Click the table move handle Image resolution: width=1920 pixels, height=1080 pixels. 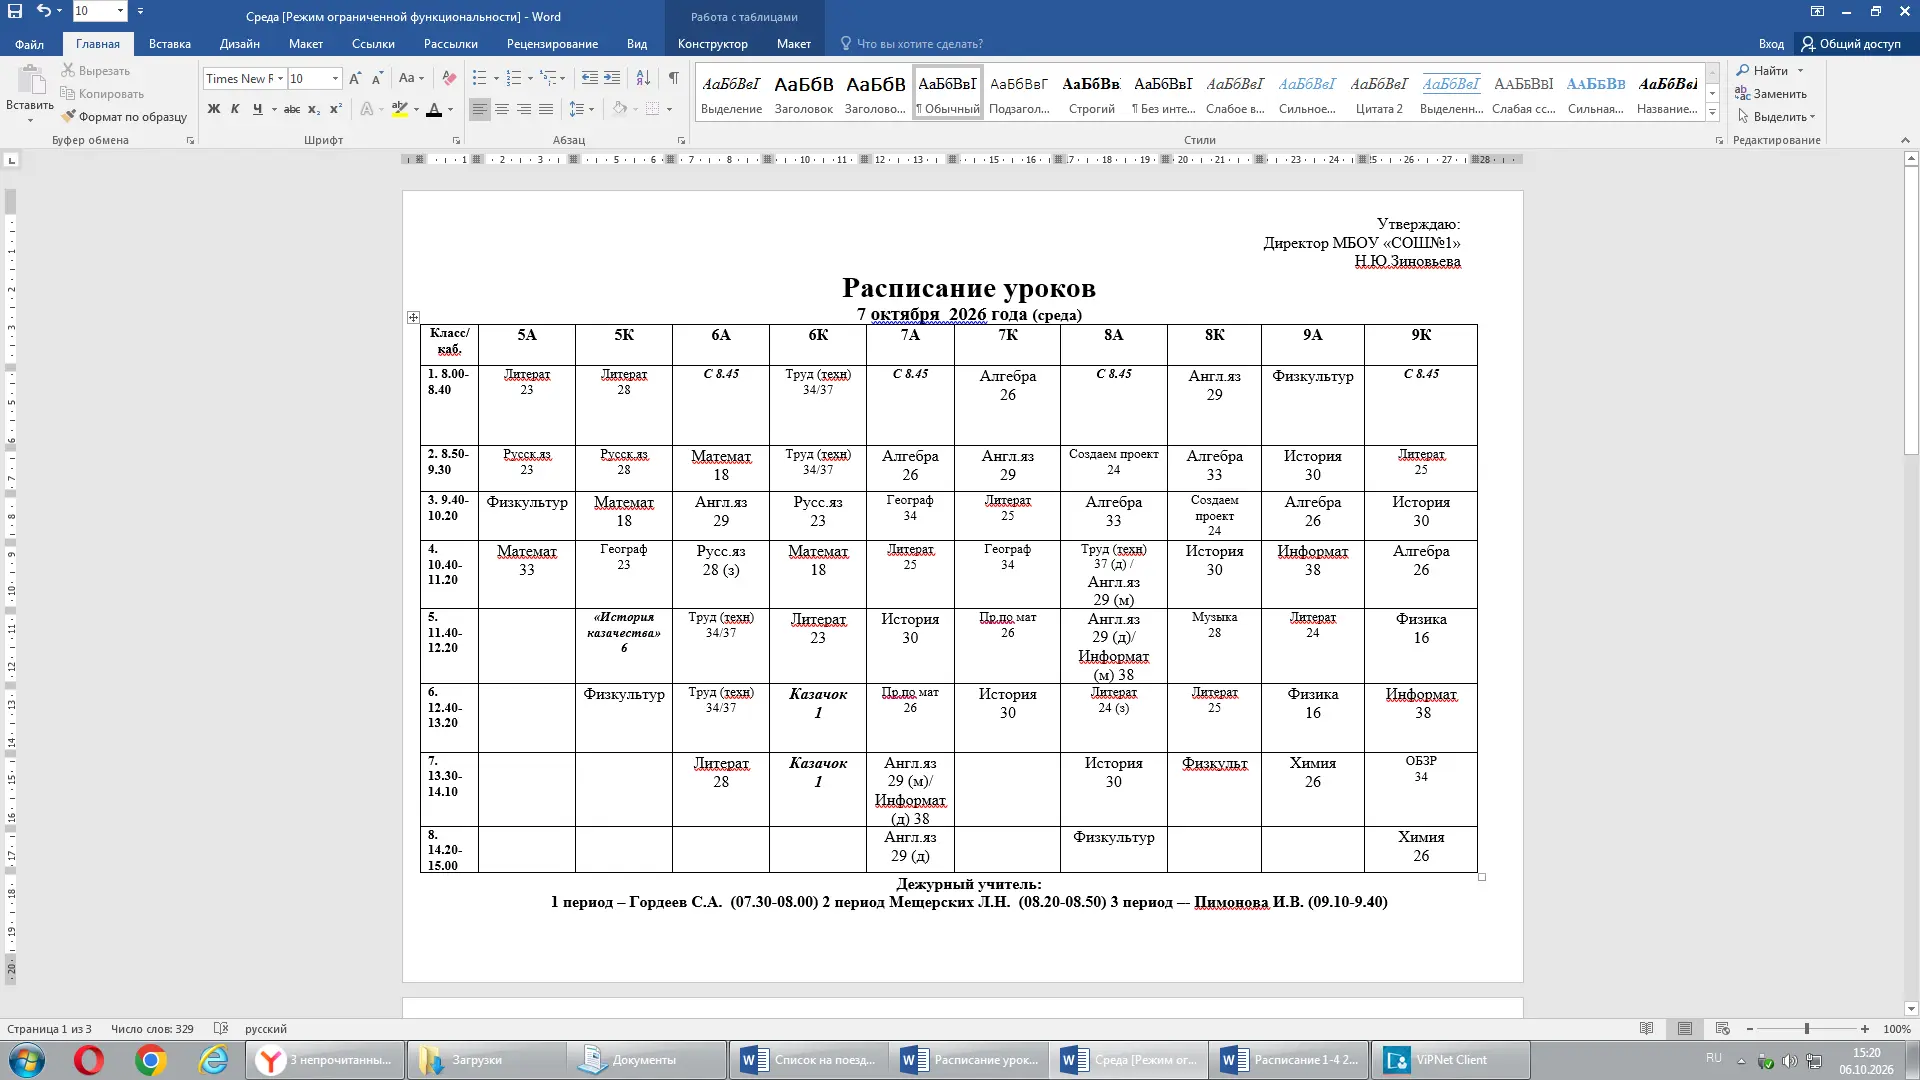coord(413,317)
